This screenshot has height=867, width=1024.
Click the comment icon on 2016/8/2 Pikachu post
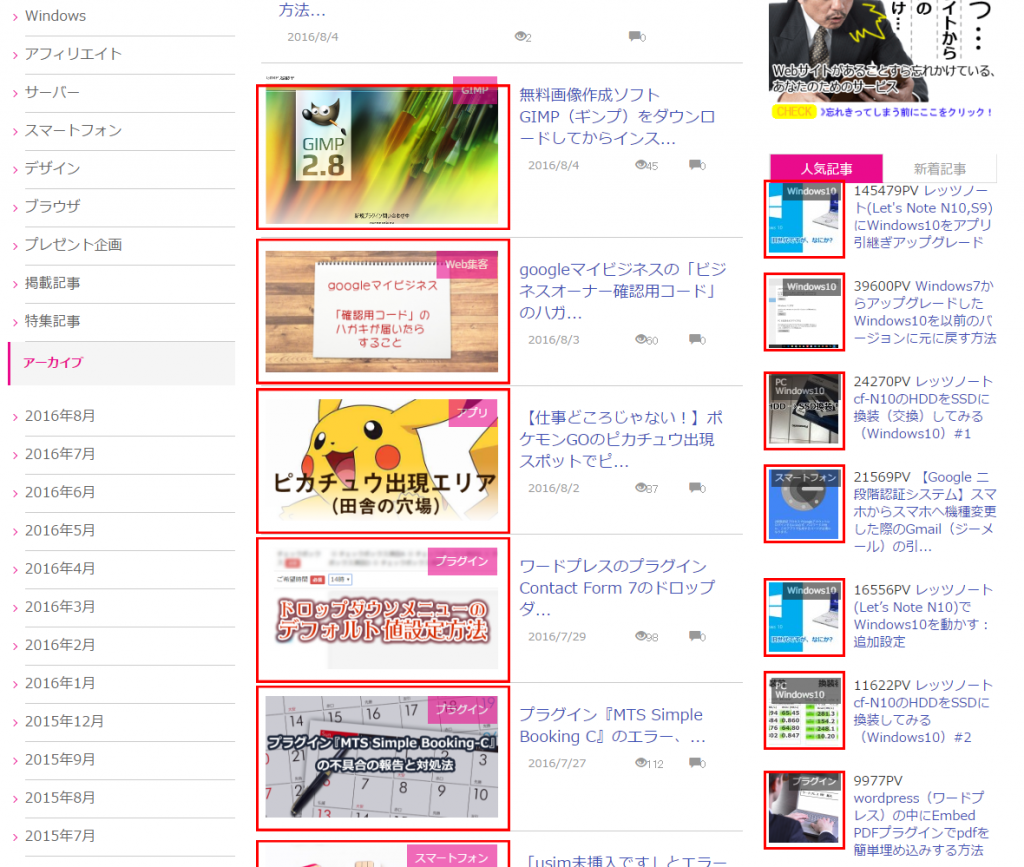[x=695, y=487]
